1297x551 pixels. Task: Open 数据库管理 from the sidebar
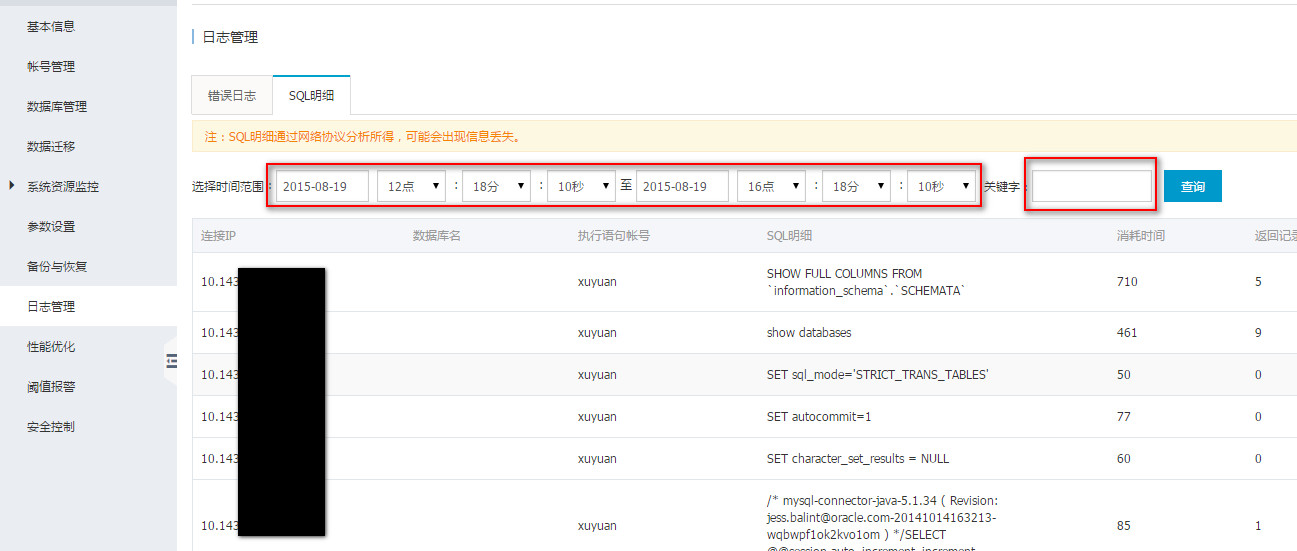(x=57, y=107)
